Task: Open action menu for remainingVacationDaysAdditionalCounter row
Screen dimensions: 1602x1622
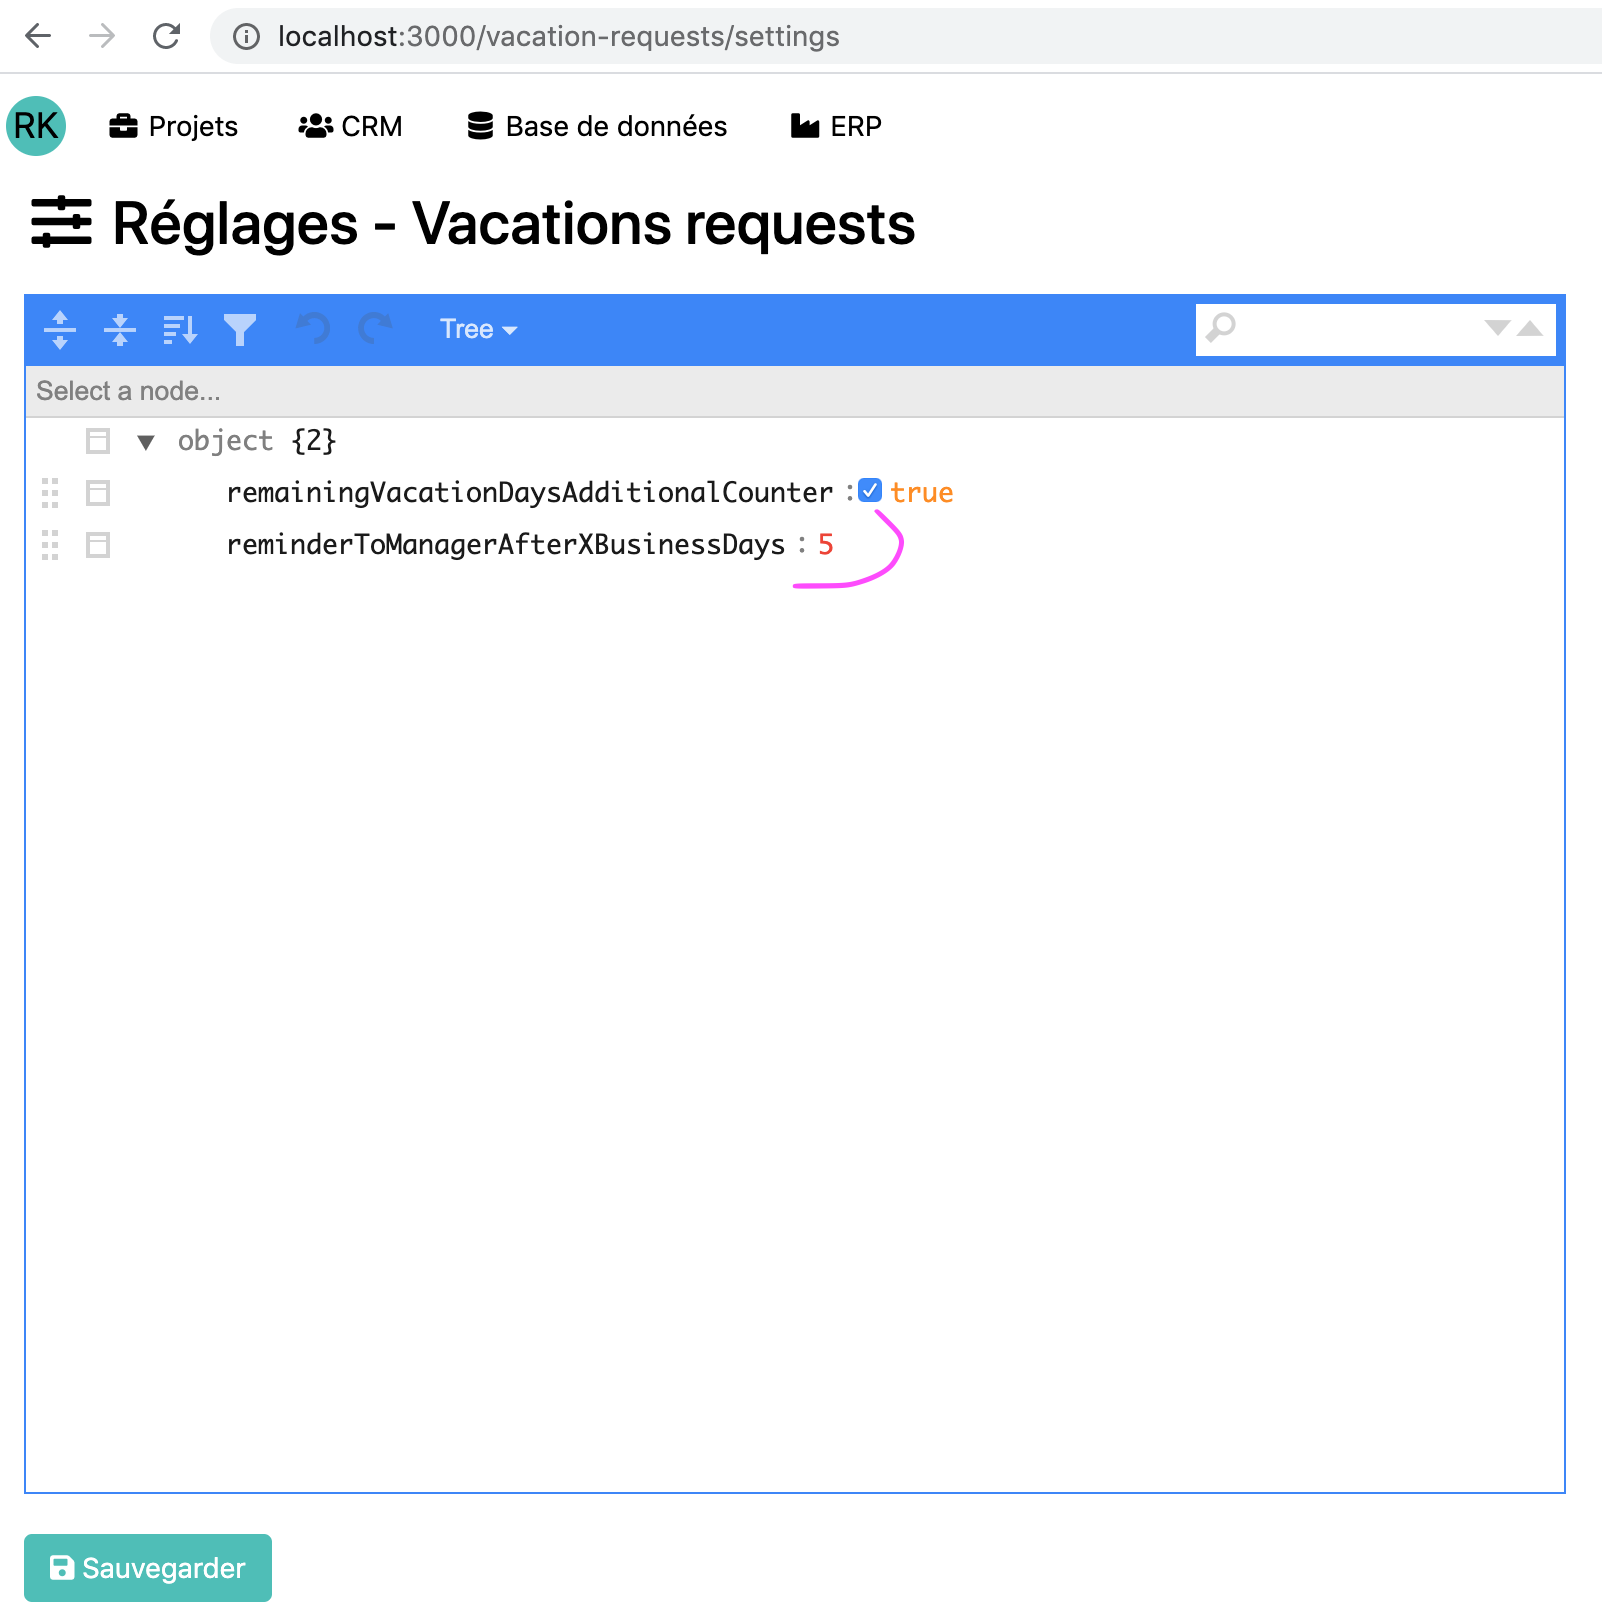Action: pos(98,493)
